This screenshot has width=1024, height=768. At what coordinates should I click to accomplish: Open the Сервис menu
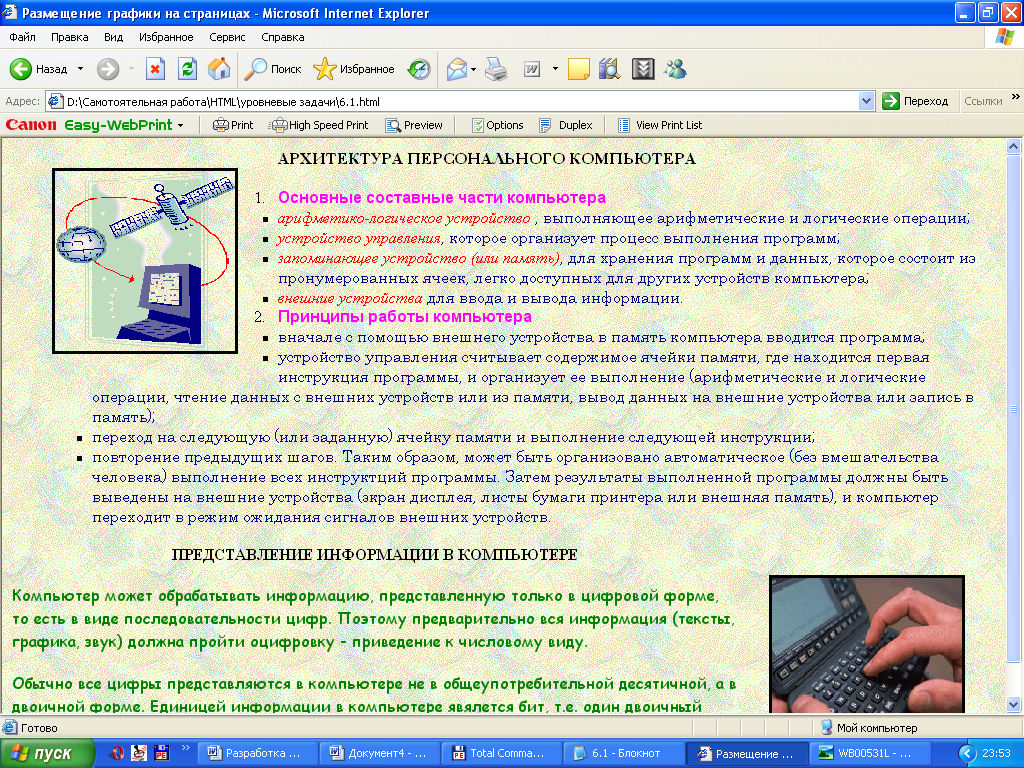pyautogui.click(x=227, y=37)
